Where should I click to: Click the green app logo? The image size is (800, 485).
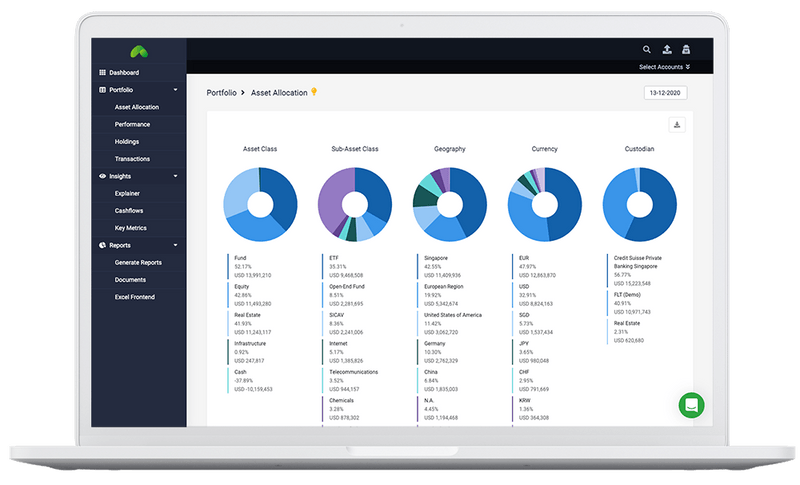point(139,51)
